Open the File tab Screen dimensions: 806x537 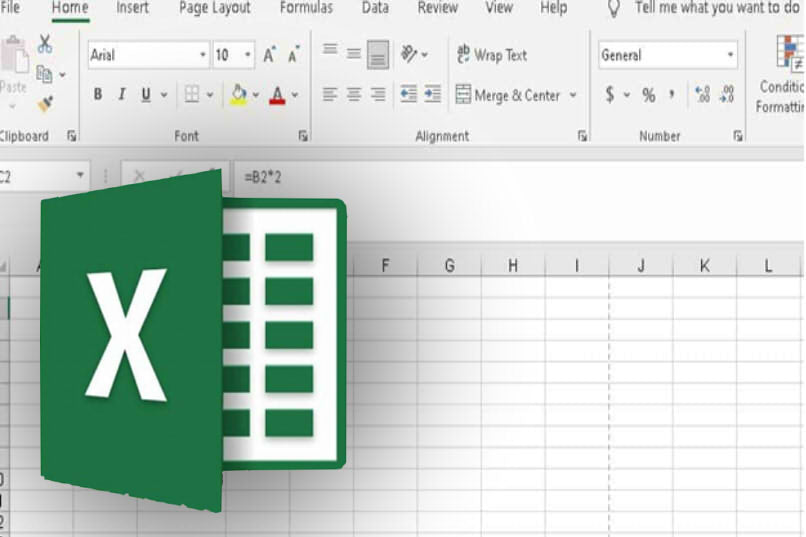pos(10,8)
